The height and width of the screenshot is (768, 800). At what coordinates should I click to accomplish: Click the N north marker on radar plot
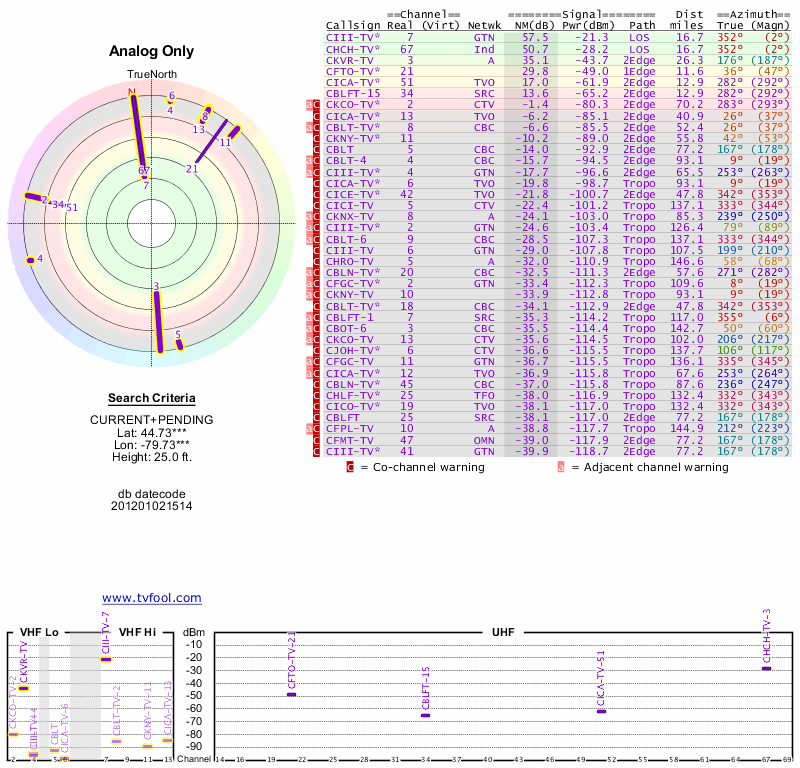tap(131, 92)
